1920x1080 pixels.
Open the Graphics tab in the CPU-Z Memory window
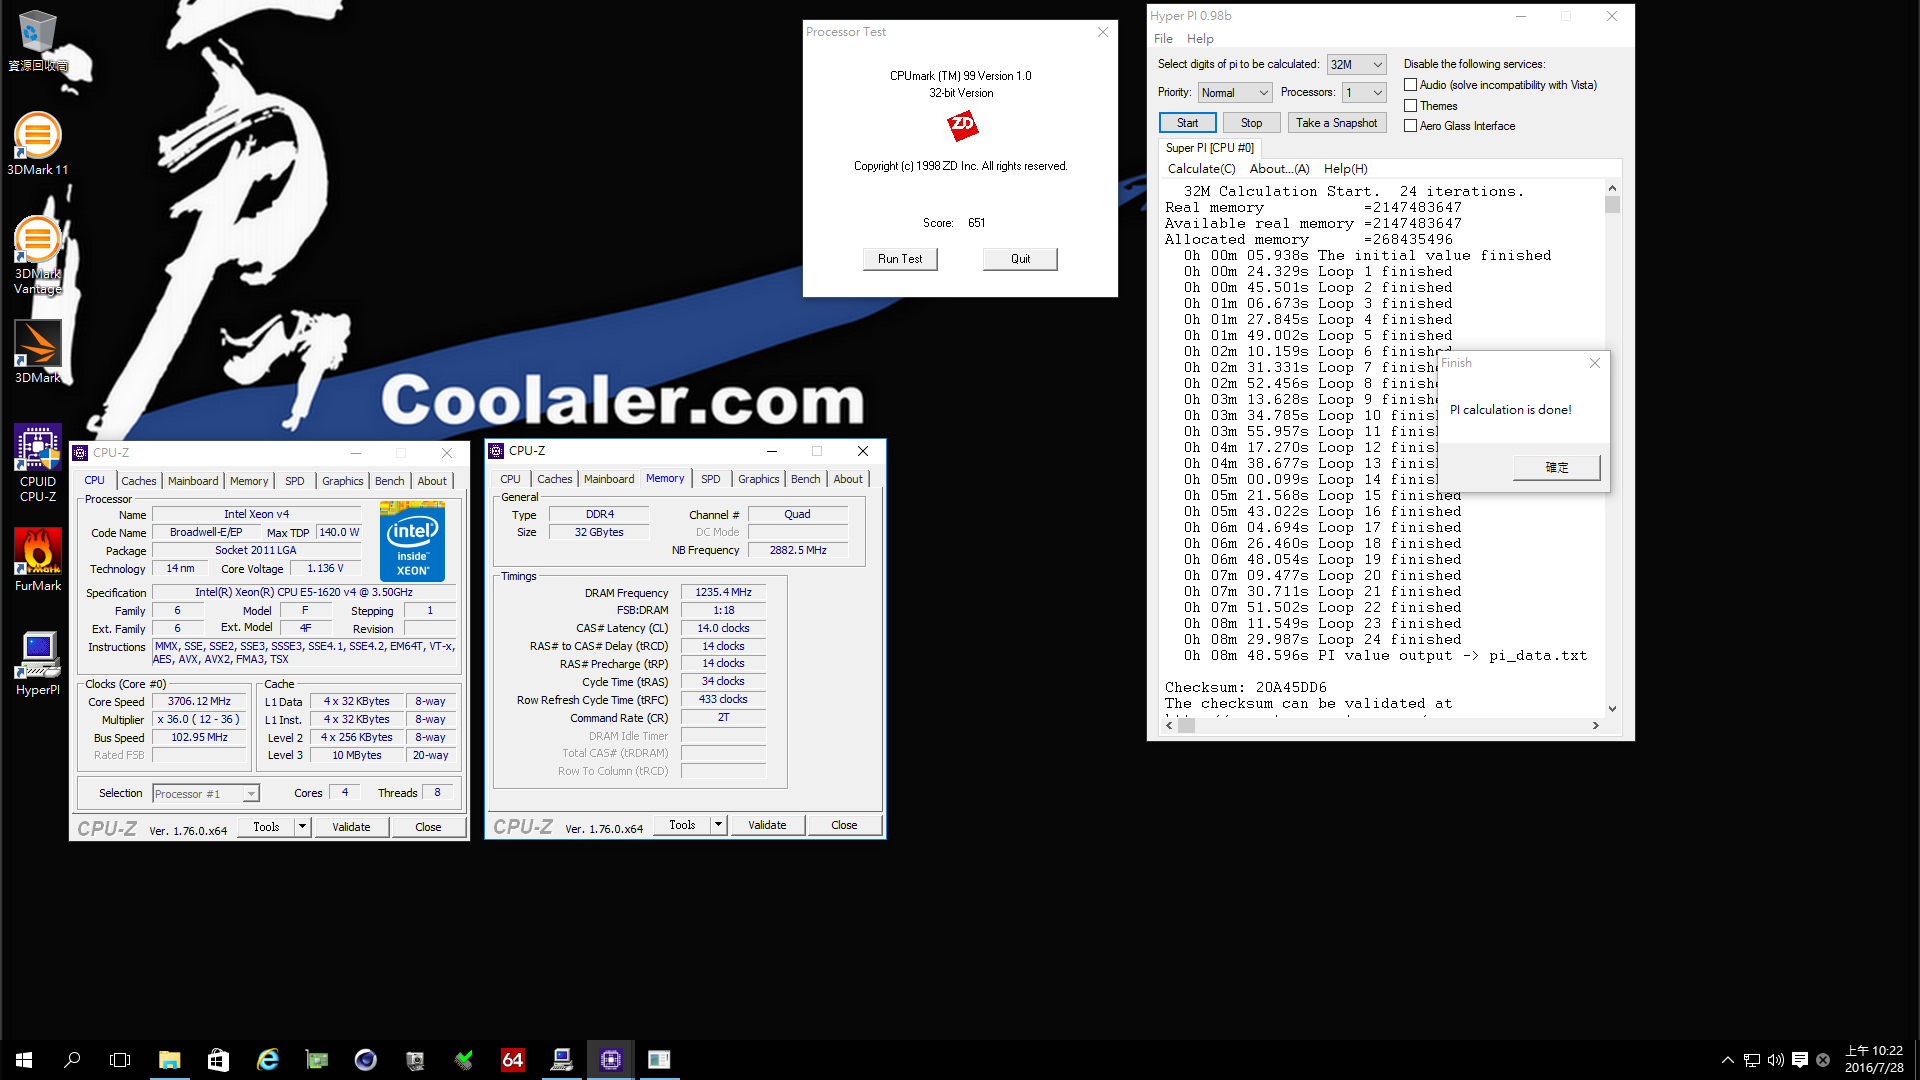click(x=758, y=479)
